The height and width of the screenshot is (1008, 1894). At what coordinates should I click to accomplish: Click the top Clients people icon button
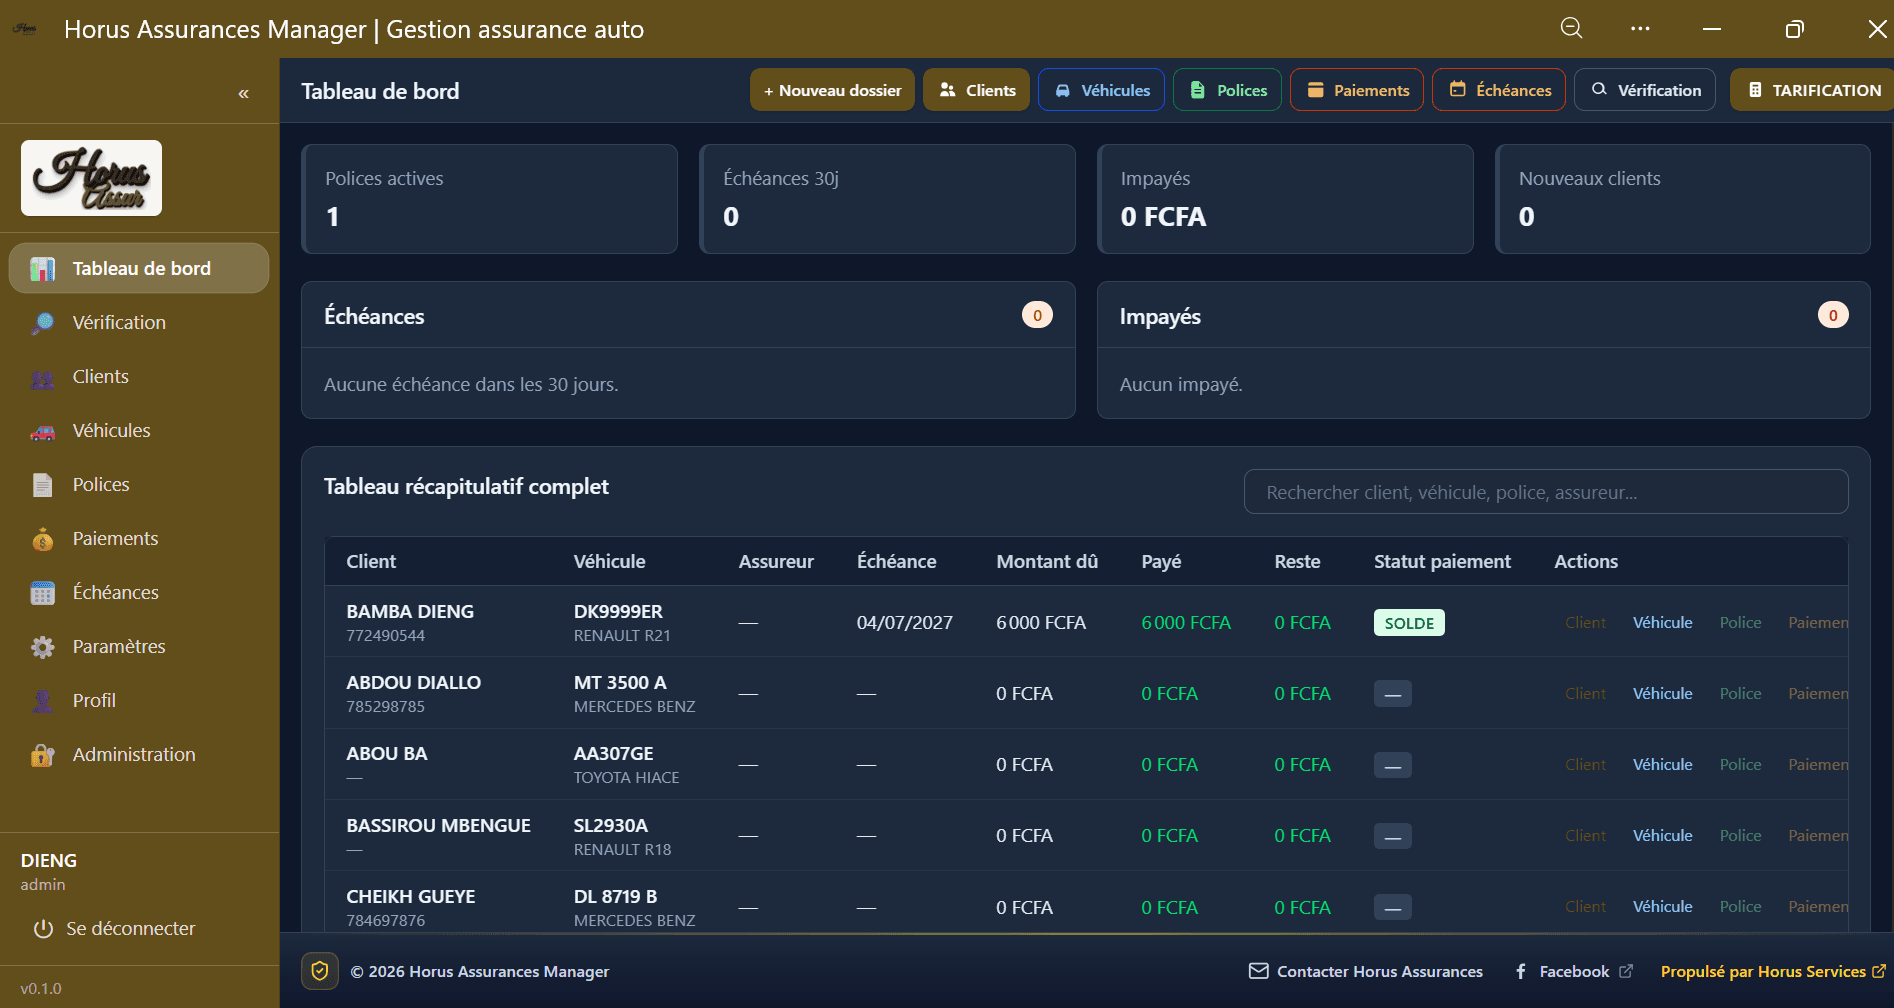(x=976, y=90)
